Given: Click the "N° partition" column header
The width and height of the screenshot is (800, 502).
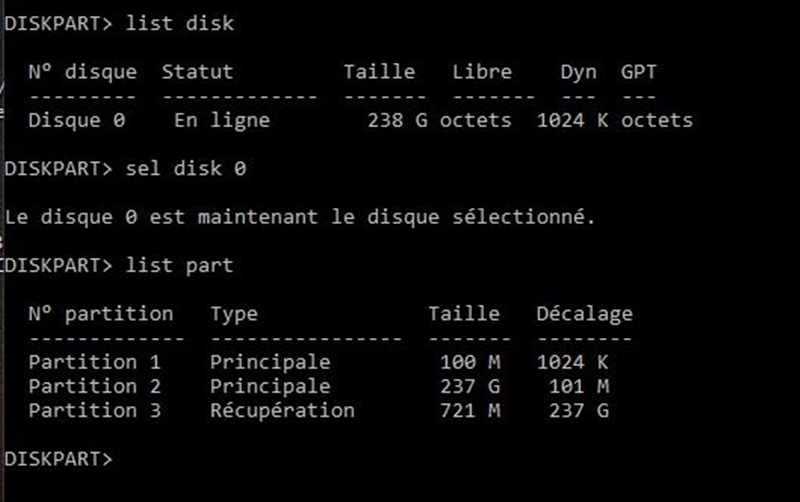Looking at the screenshot, I should point(100,314).
